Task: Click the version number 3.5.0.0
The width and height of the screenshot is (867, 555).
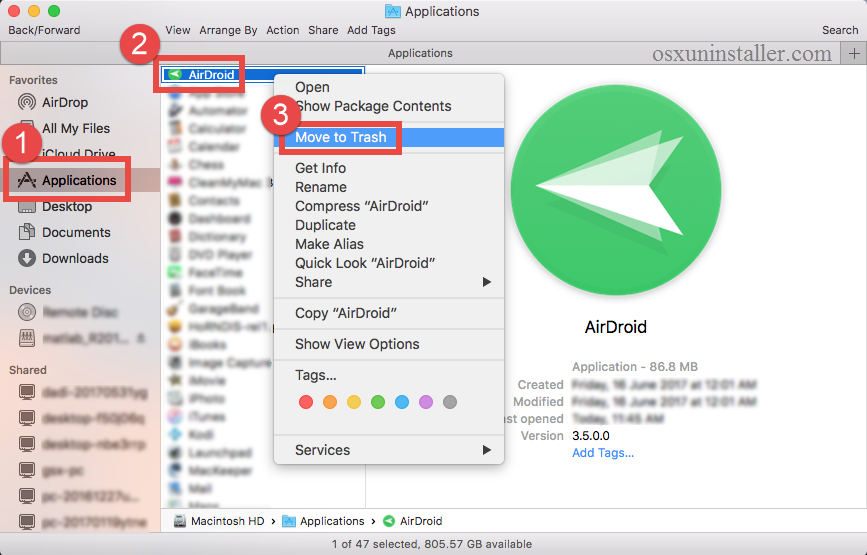Action: [591, 436]
